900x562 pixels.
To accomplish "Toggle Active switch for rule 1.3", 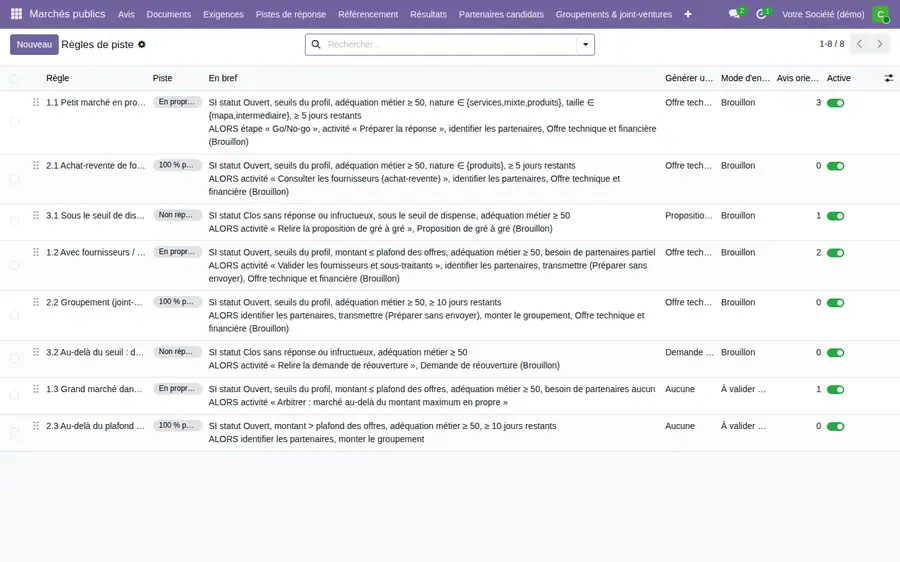I will [x=835, y=389].
